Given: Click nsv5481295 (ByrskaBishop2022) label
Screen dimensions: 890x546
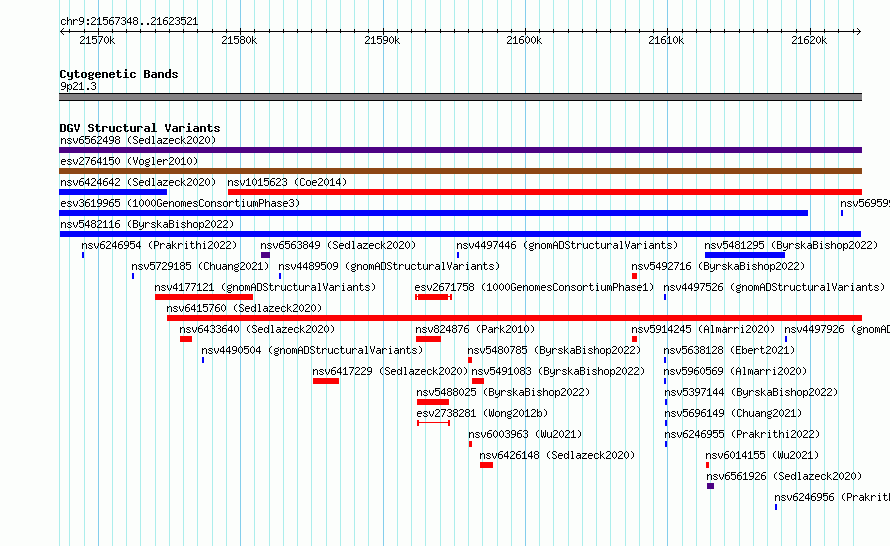Looking at the screenshot, I should [791, 245].
